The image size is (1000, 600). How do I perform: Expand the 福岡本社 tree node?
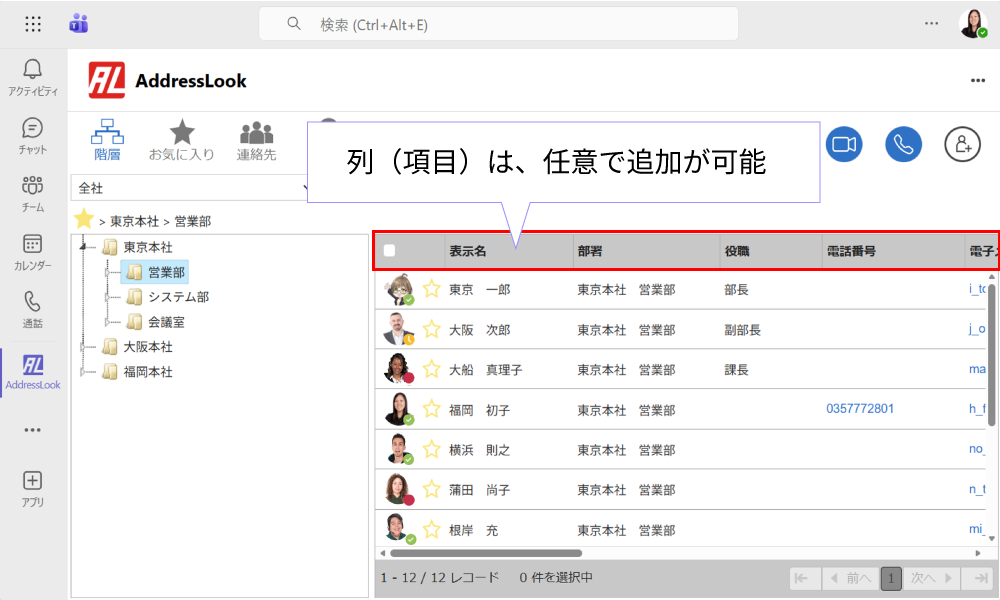coord(83,372)
